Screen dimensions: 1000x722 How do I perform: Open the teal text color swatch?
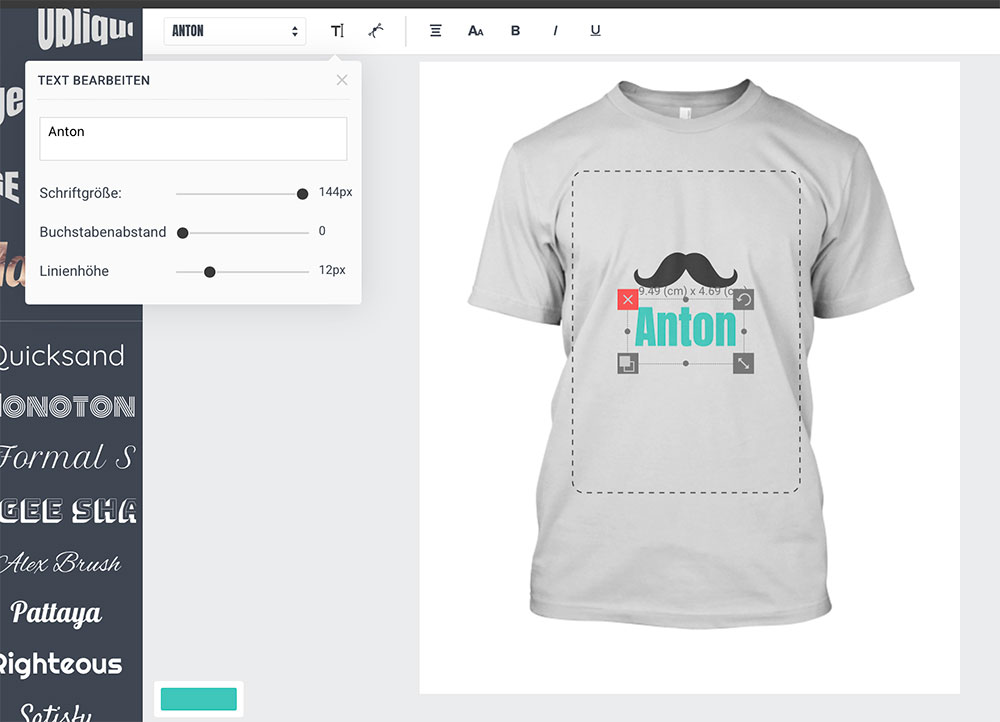[x=199, y=699]
